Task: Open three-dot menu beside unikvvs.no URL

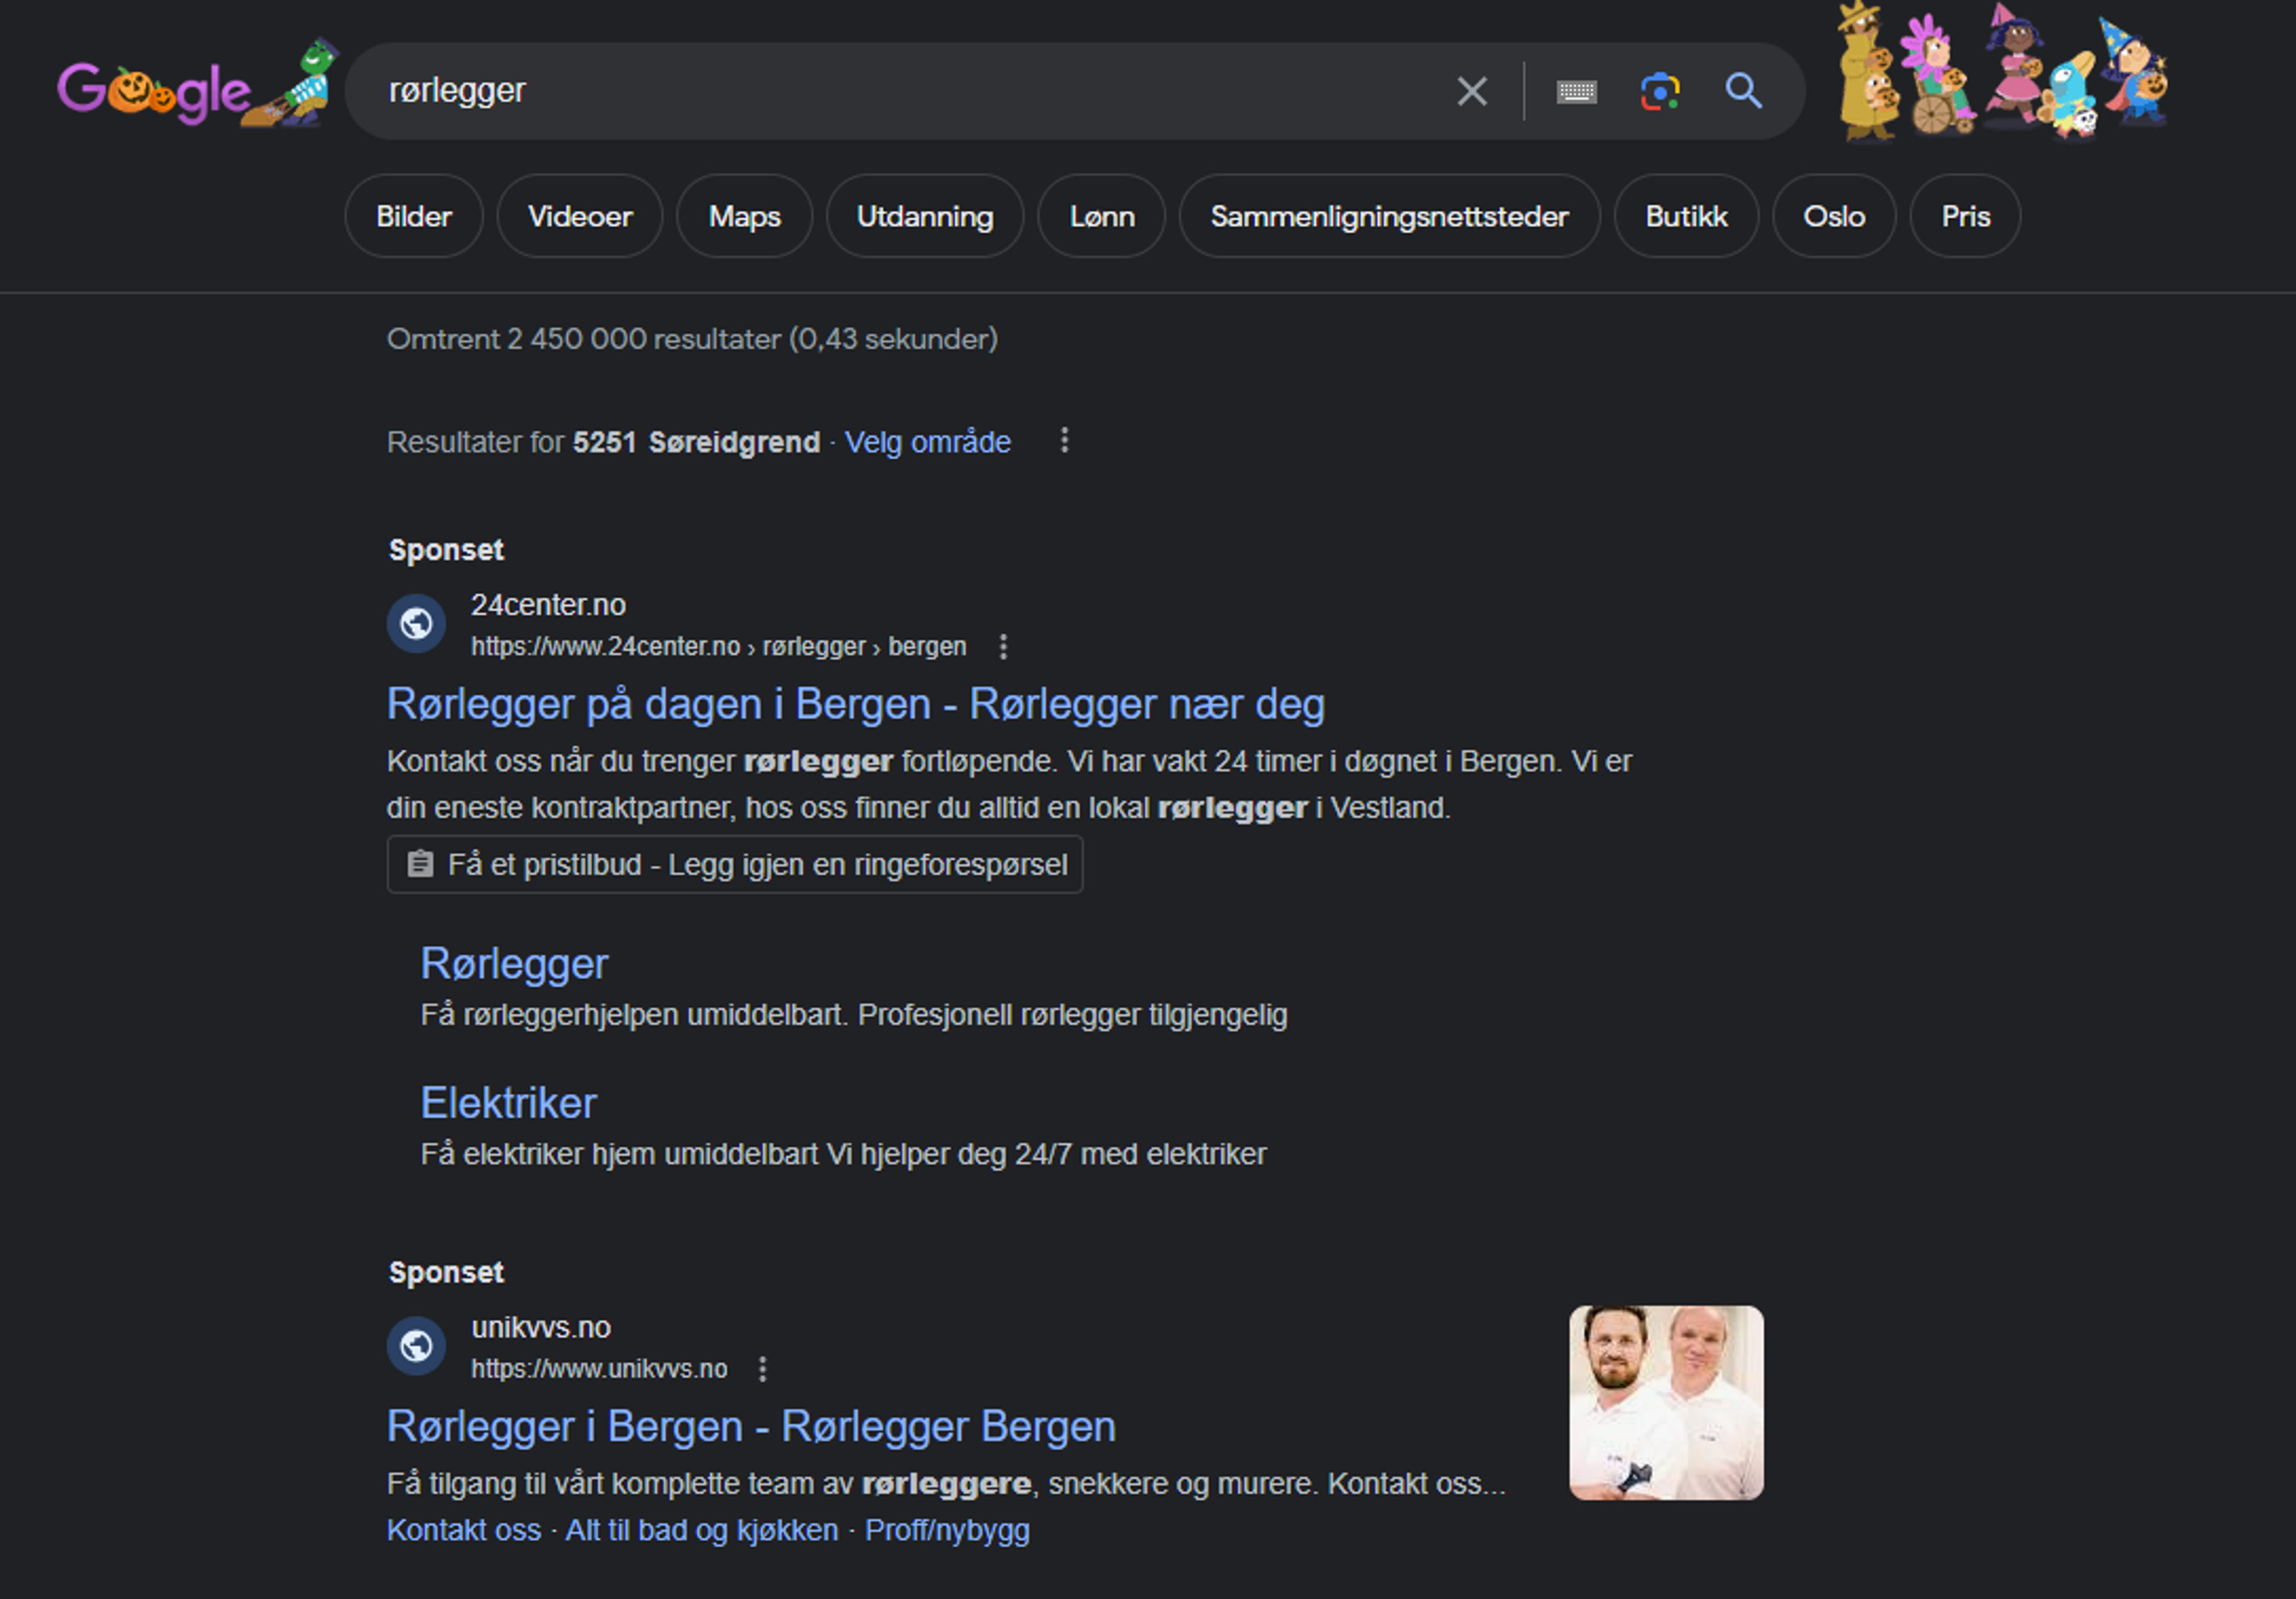Action: click(763, 1369)
